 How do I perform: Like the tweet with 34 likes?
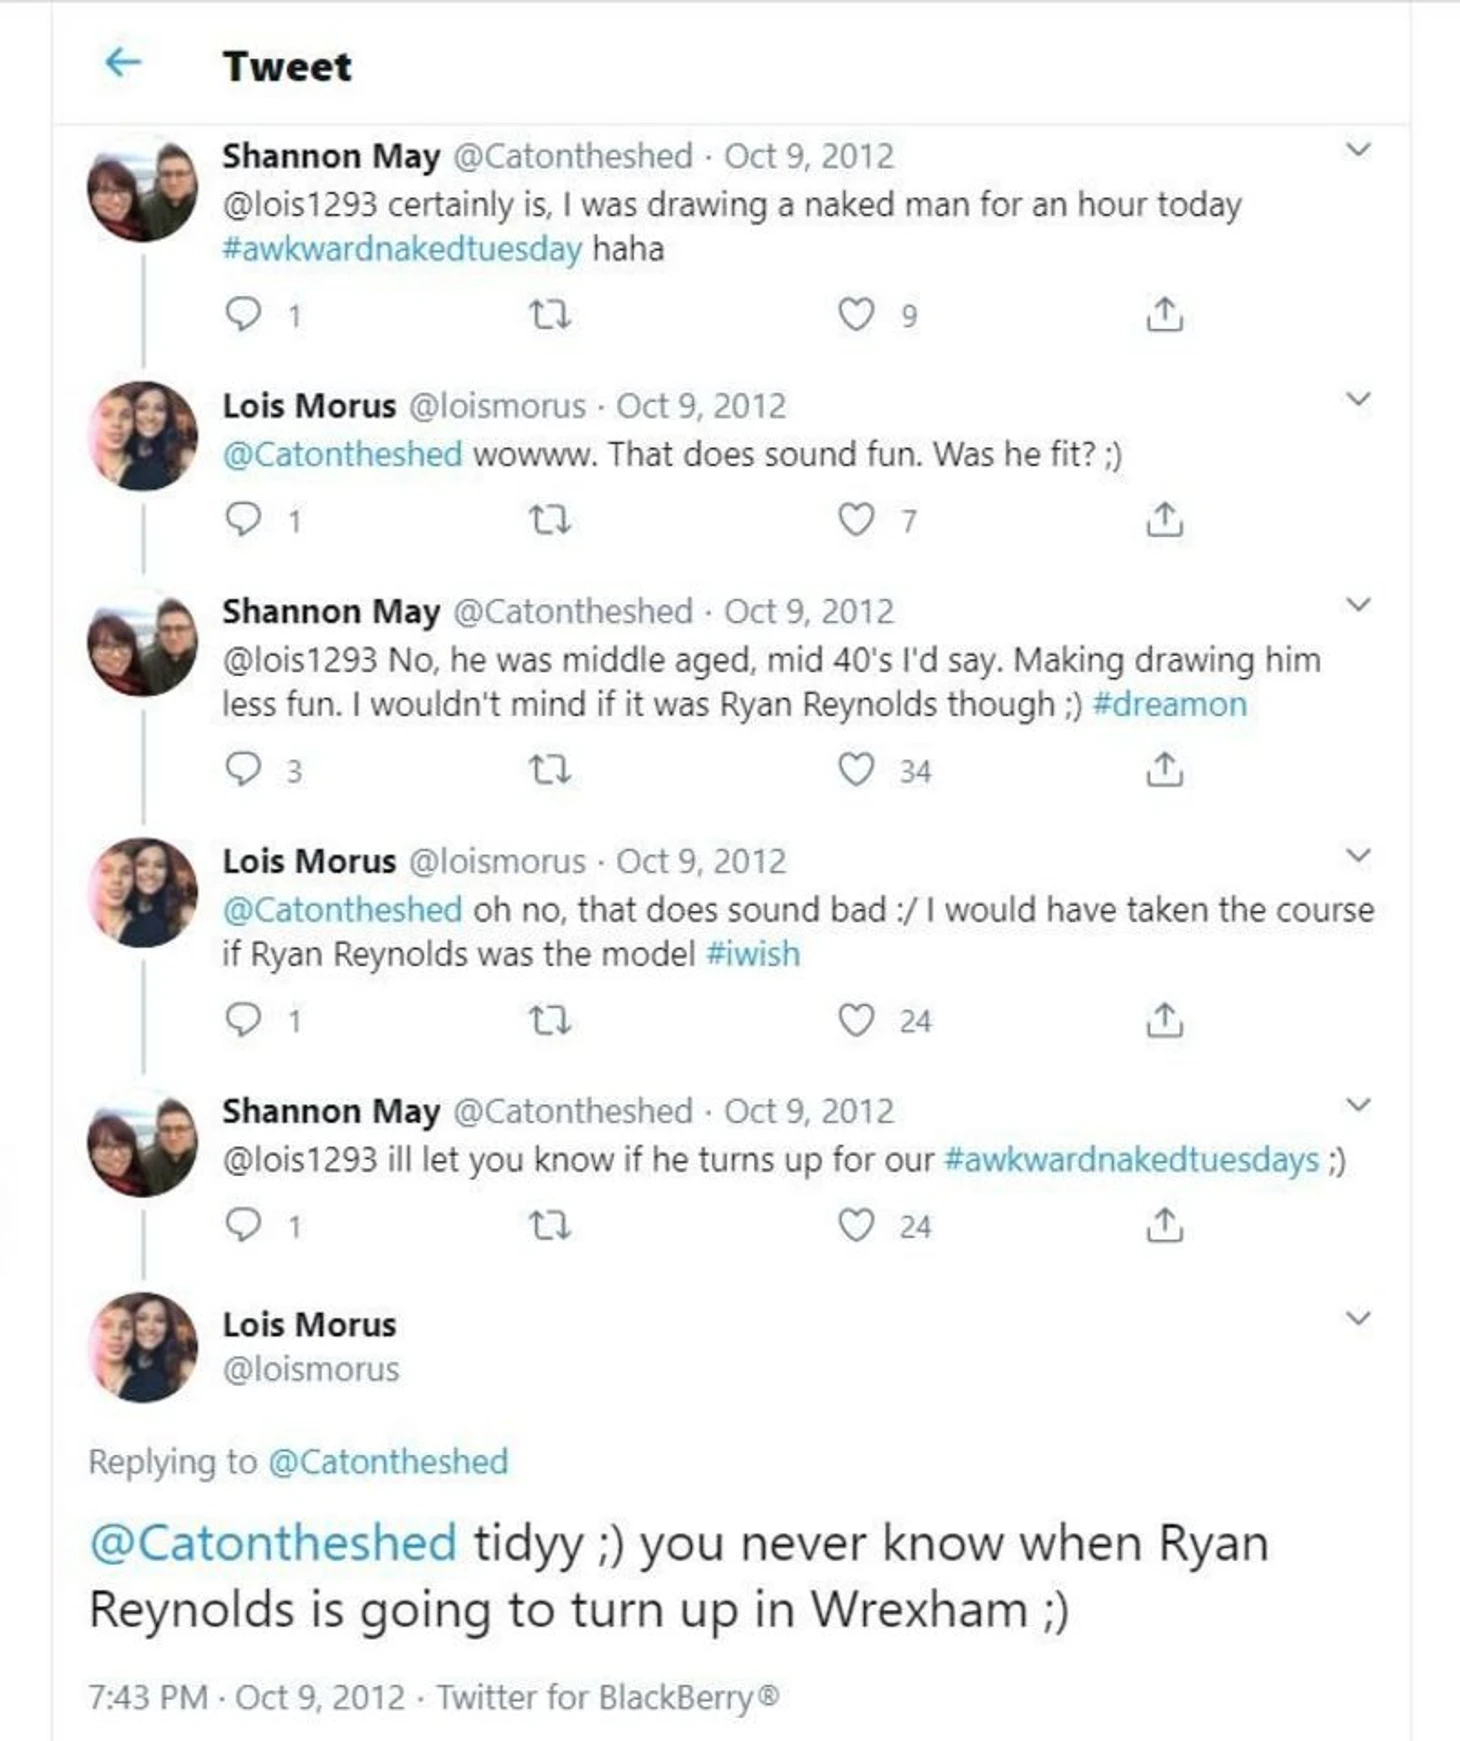[856, 770]
